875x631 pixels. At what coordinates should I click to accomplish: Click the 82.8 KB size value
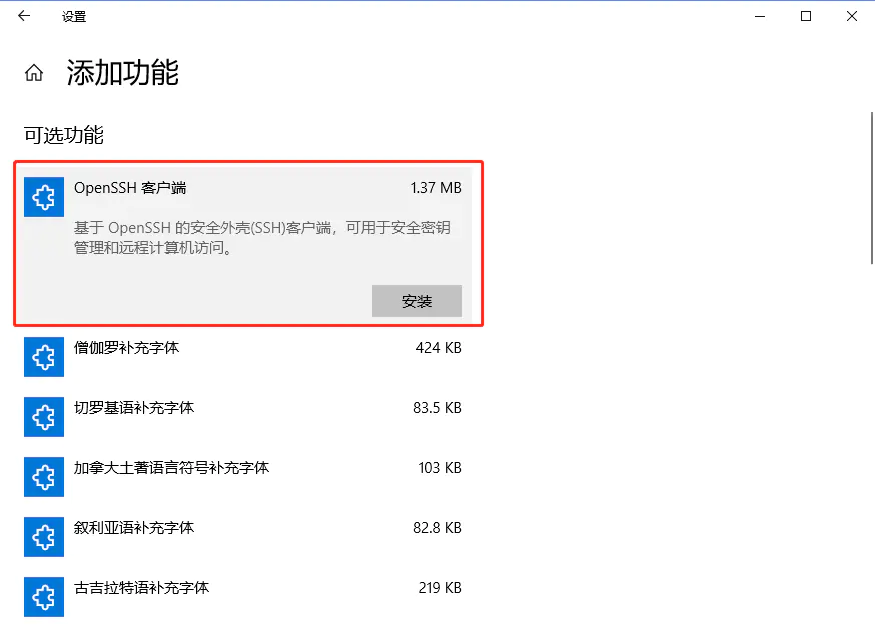click(438, 528)
